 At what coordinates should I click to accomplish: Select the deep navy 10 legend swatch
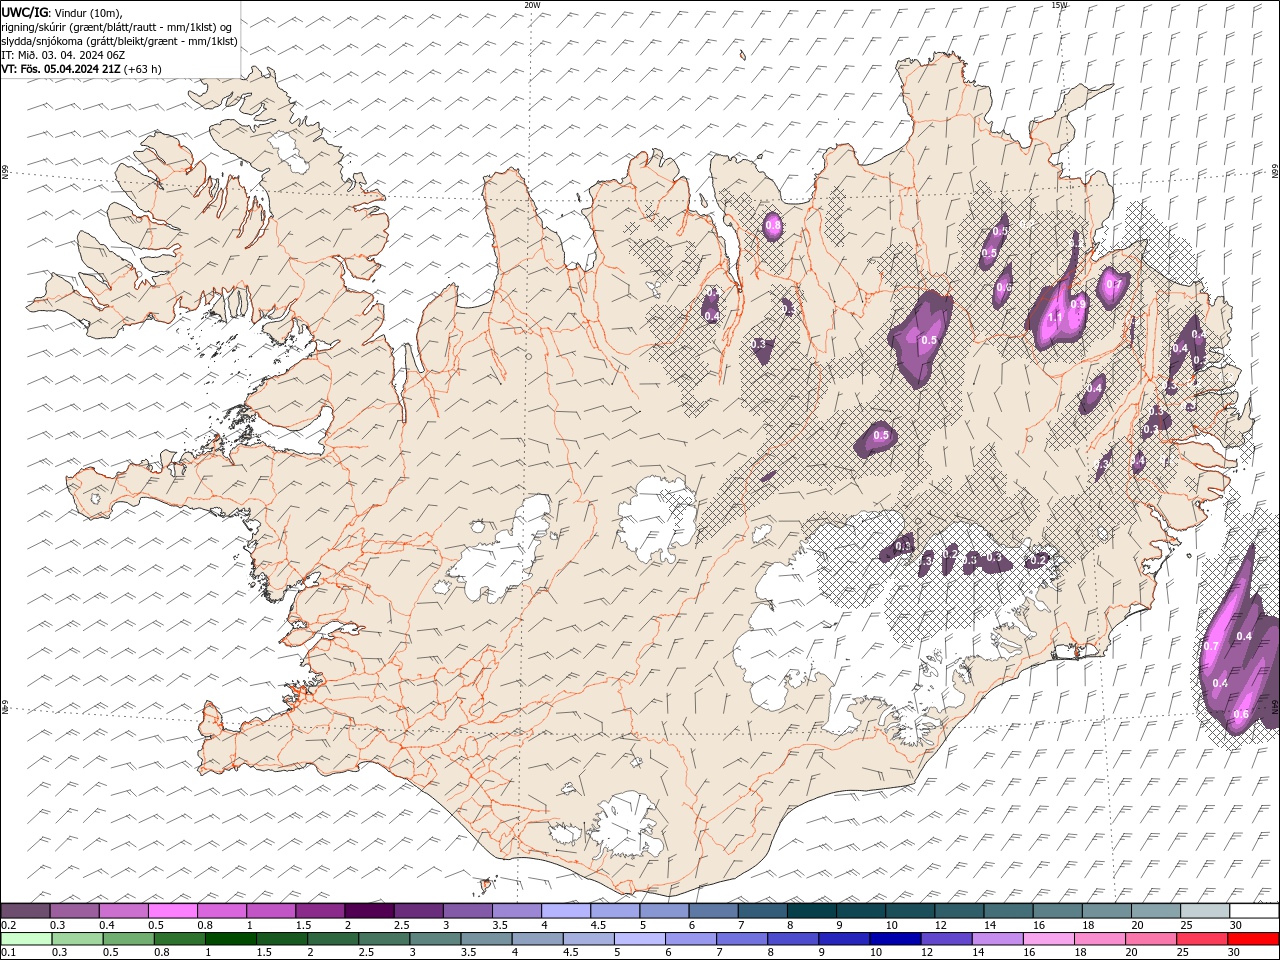895,939
